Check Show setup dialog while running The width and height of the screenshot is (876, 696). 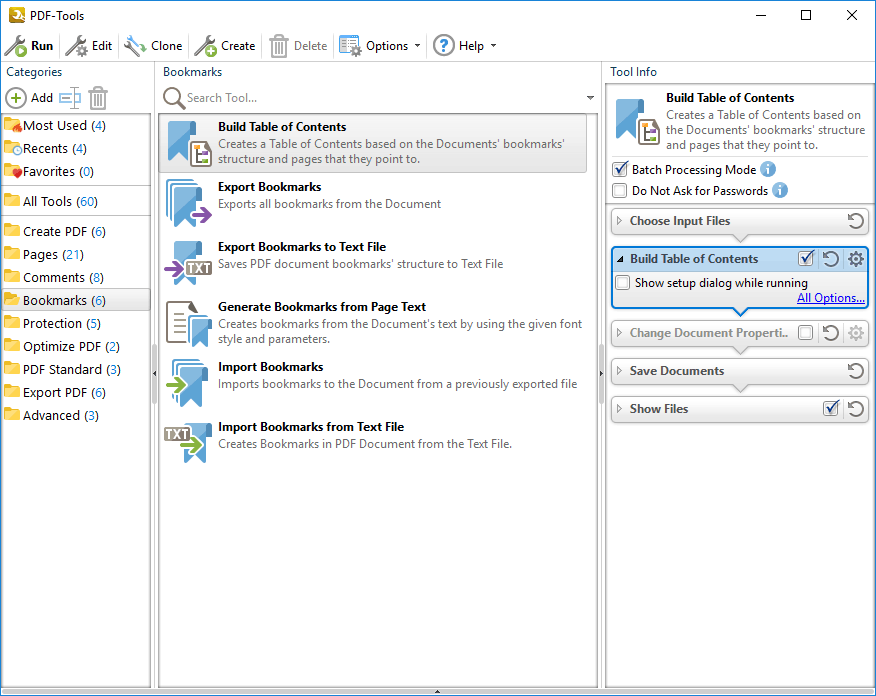pyautogui.click(x=623, y=283)
